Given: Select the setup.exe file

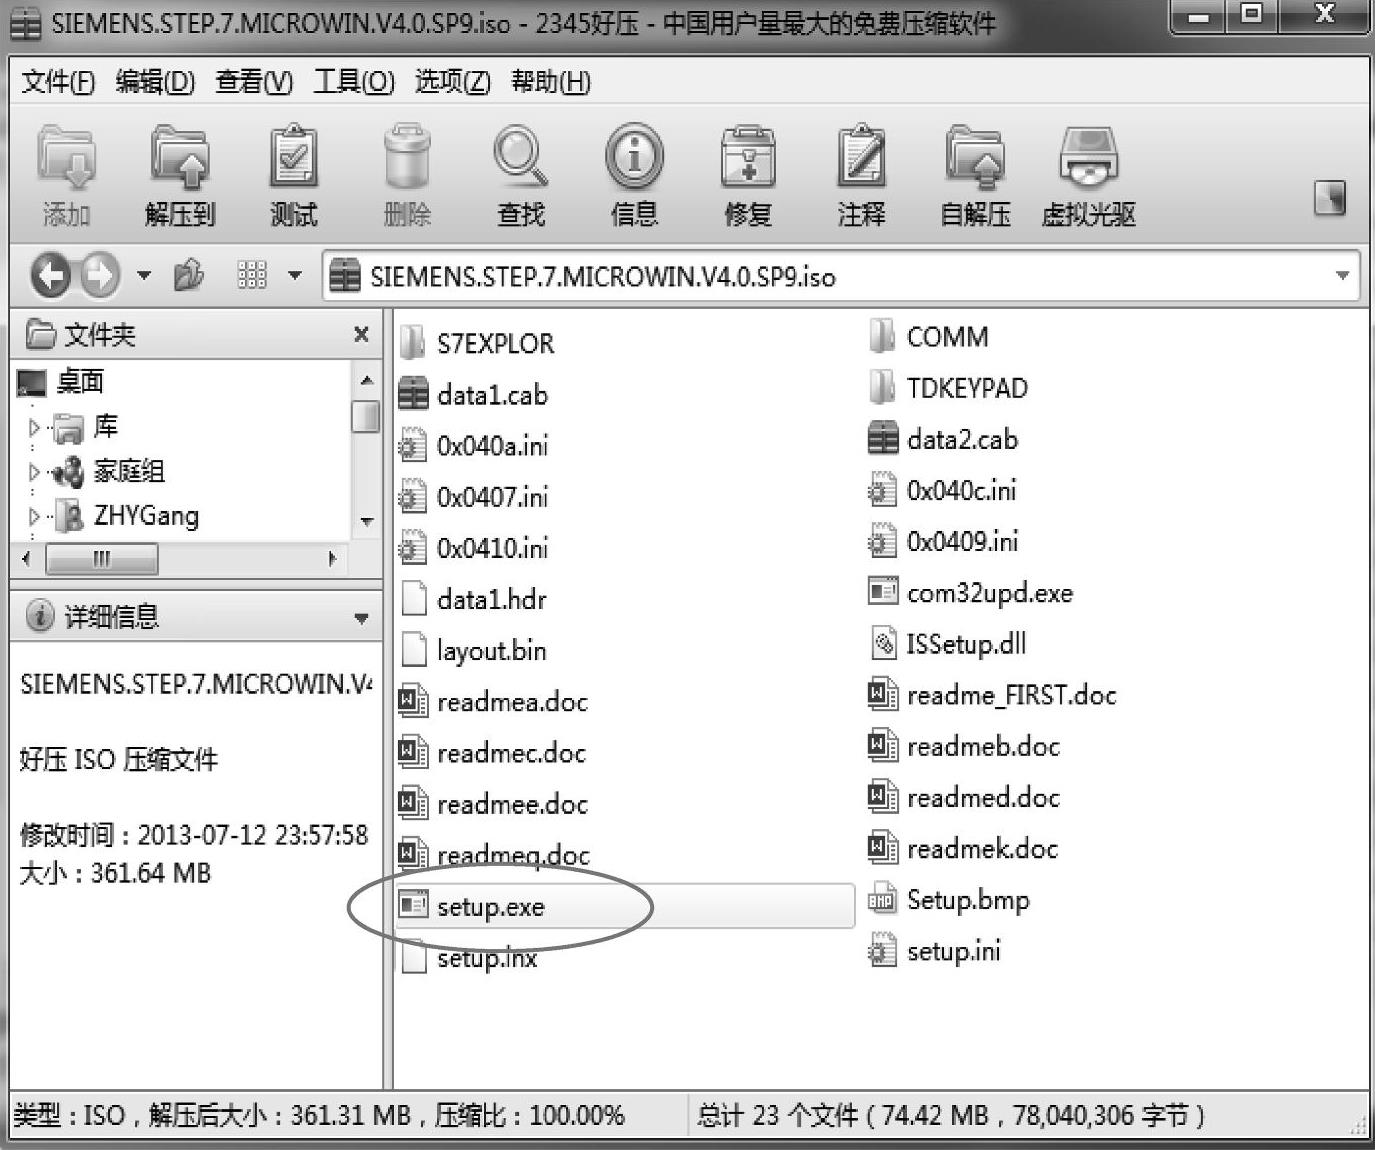Looking at the screenshot, I should [625, 906].
